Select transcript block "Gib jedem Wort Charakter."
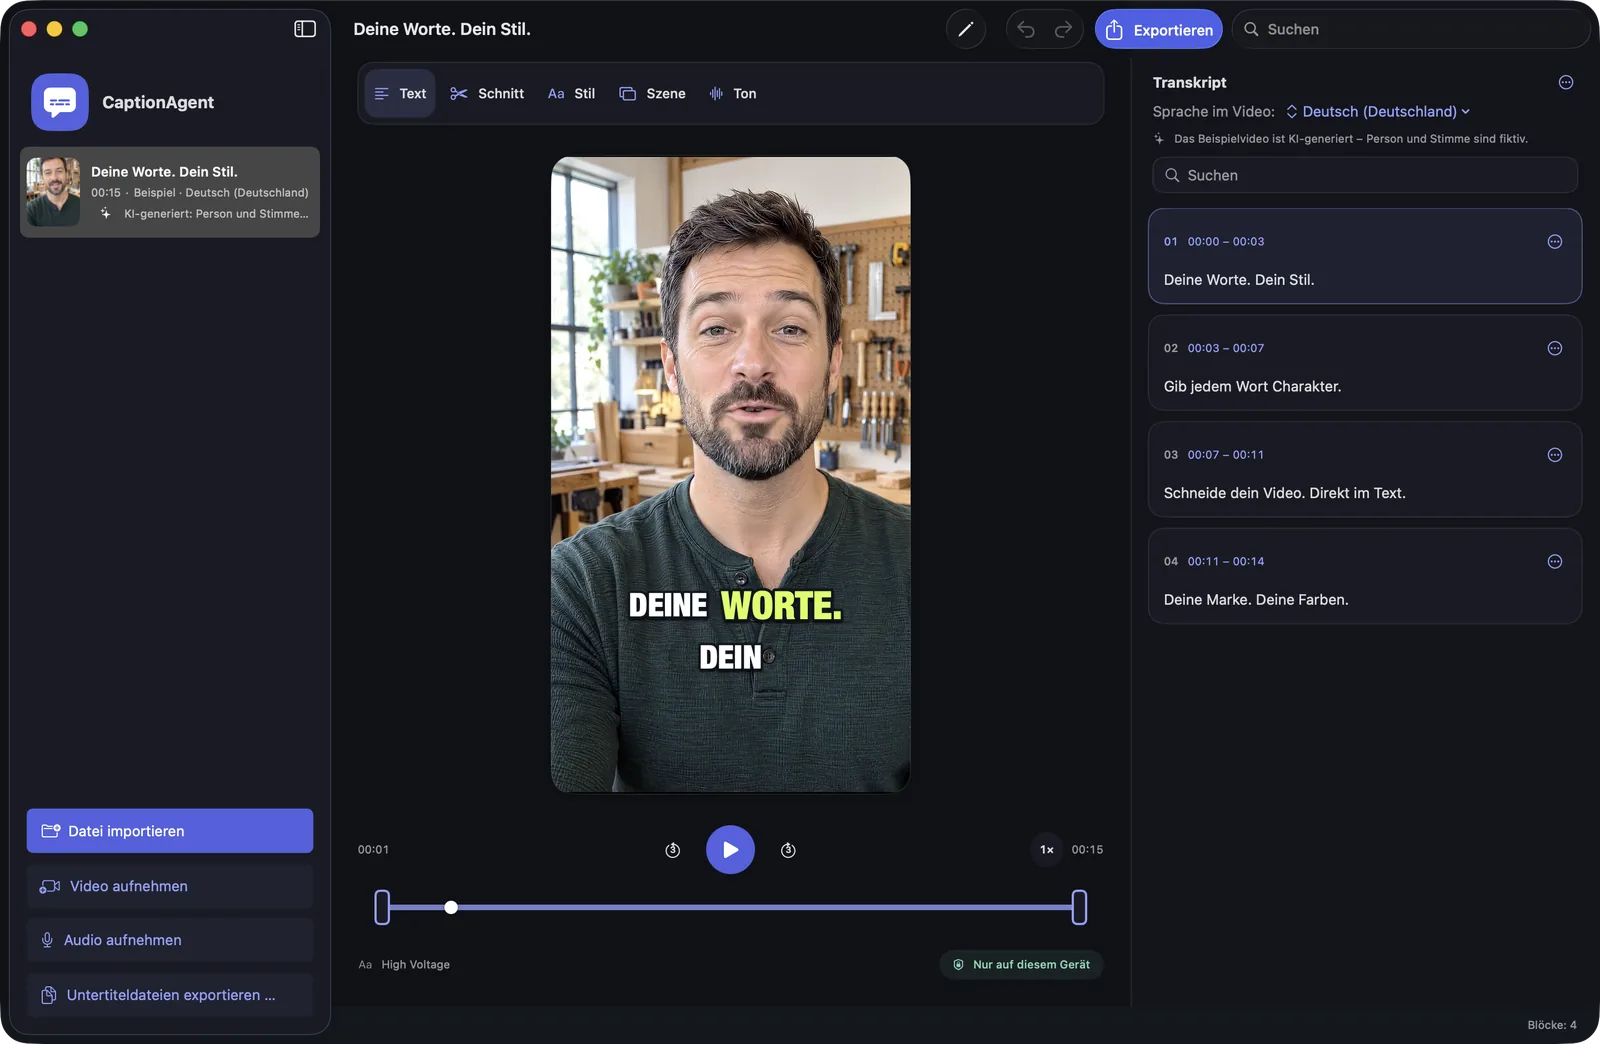This screenshot has height=1044, width=1600. 1365,363
